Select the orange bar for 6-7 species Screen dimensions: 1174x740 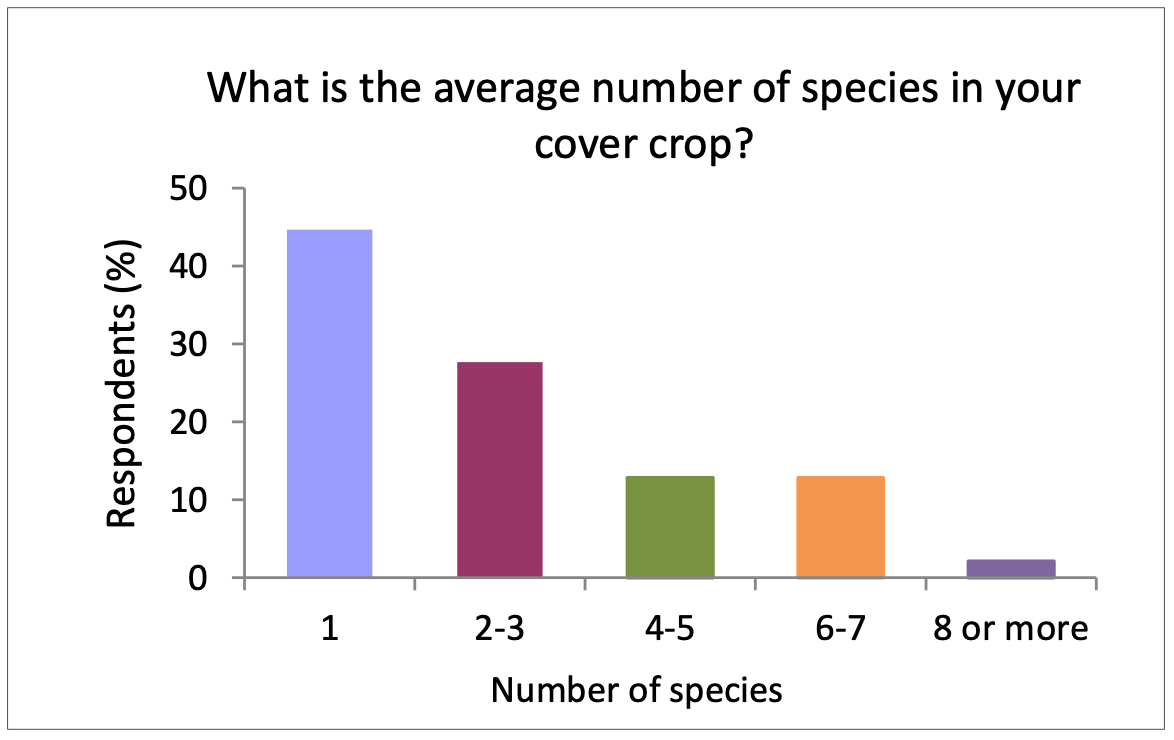(841, 527)
